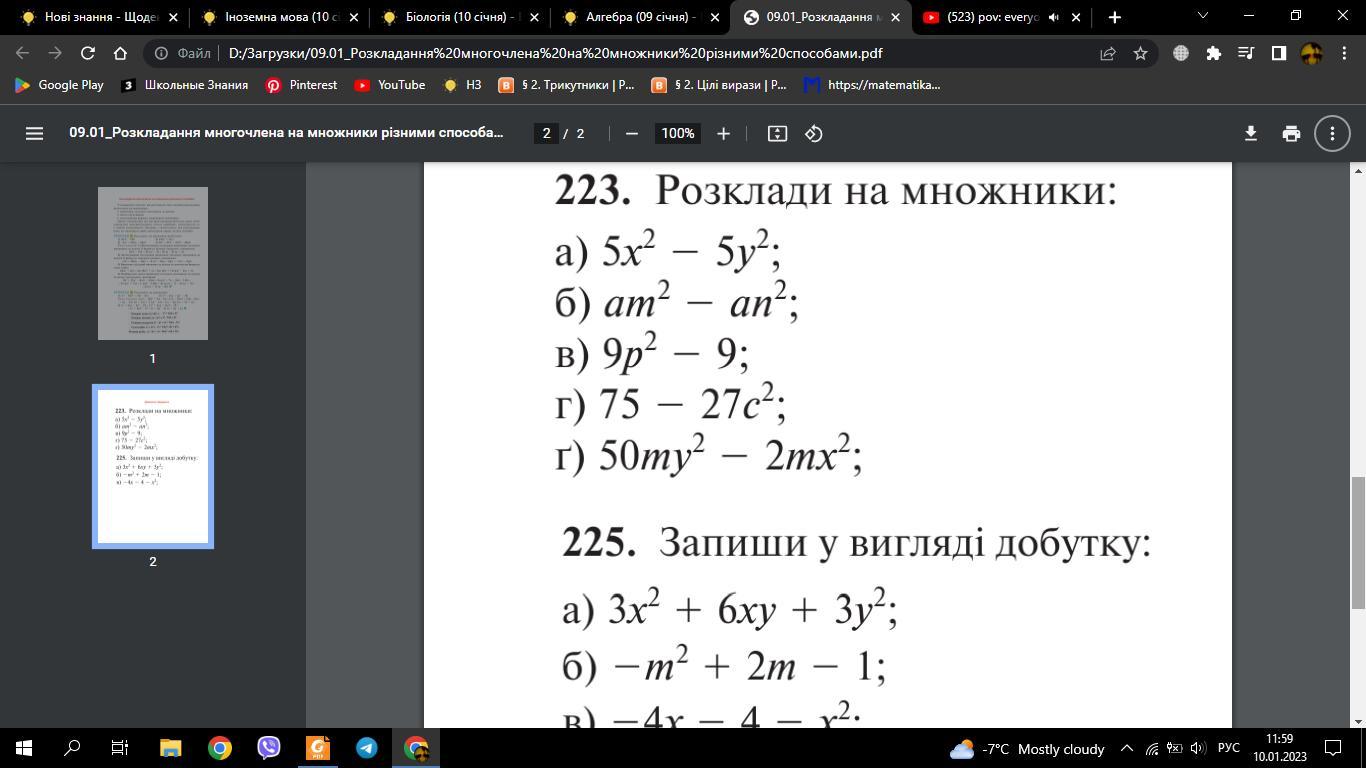Rotate the PDF counterclockwise
Image resolution: width=1366 pixels, height=768 pixels.
point(814,133)
